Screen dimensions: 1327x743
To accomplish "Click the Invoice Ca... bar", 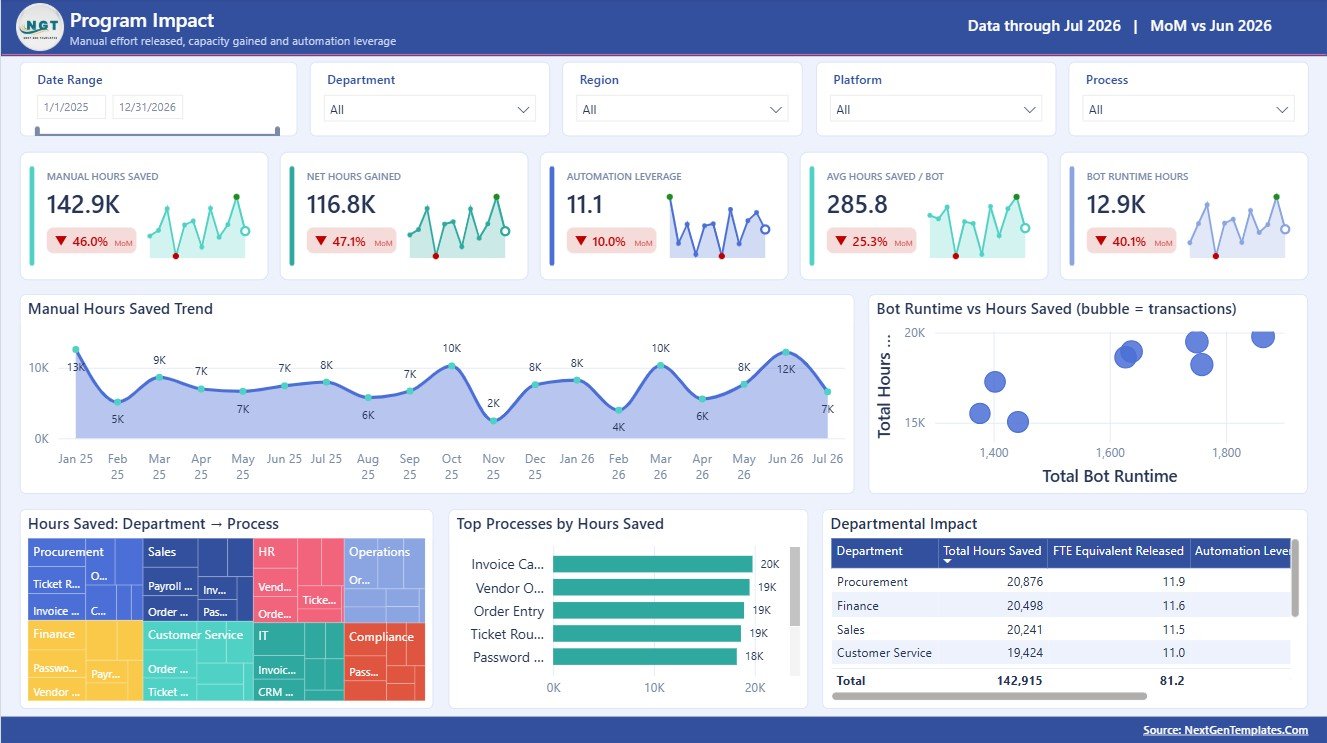I will click(x=652, y=564).
